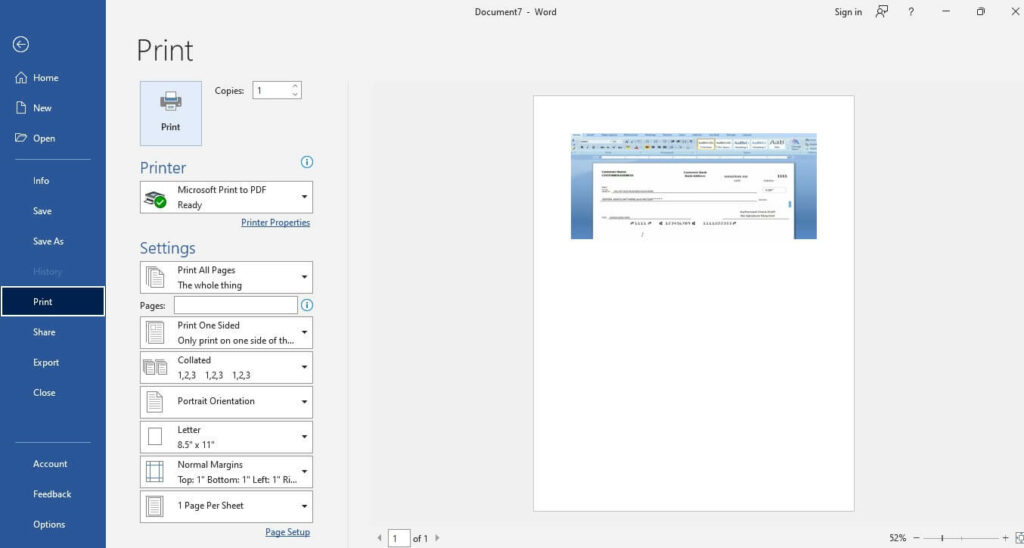Image resolution: width=1024 pixels, height=548 pixels.
Task: Click the back arrow to exit Backstage
Action: (x=21, y=44)
